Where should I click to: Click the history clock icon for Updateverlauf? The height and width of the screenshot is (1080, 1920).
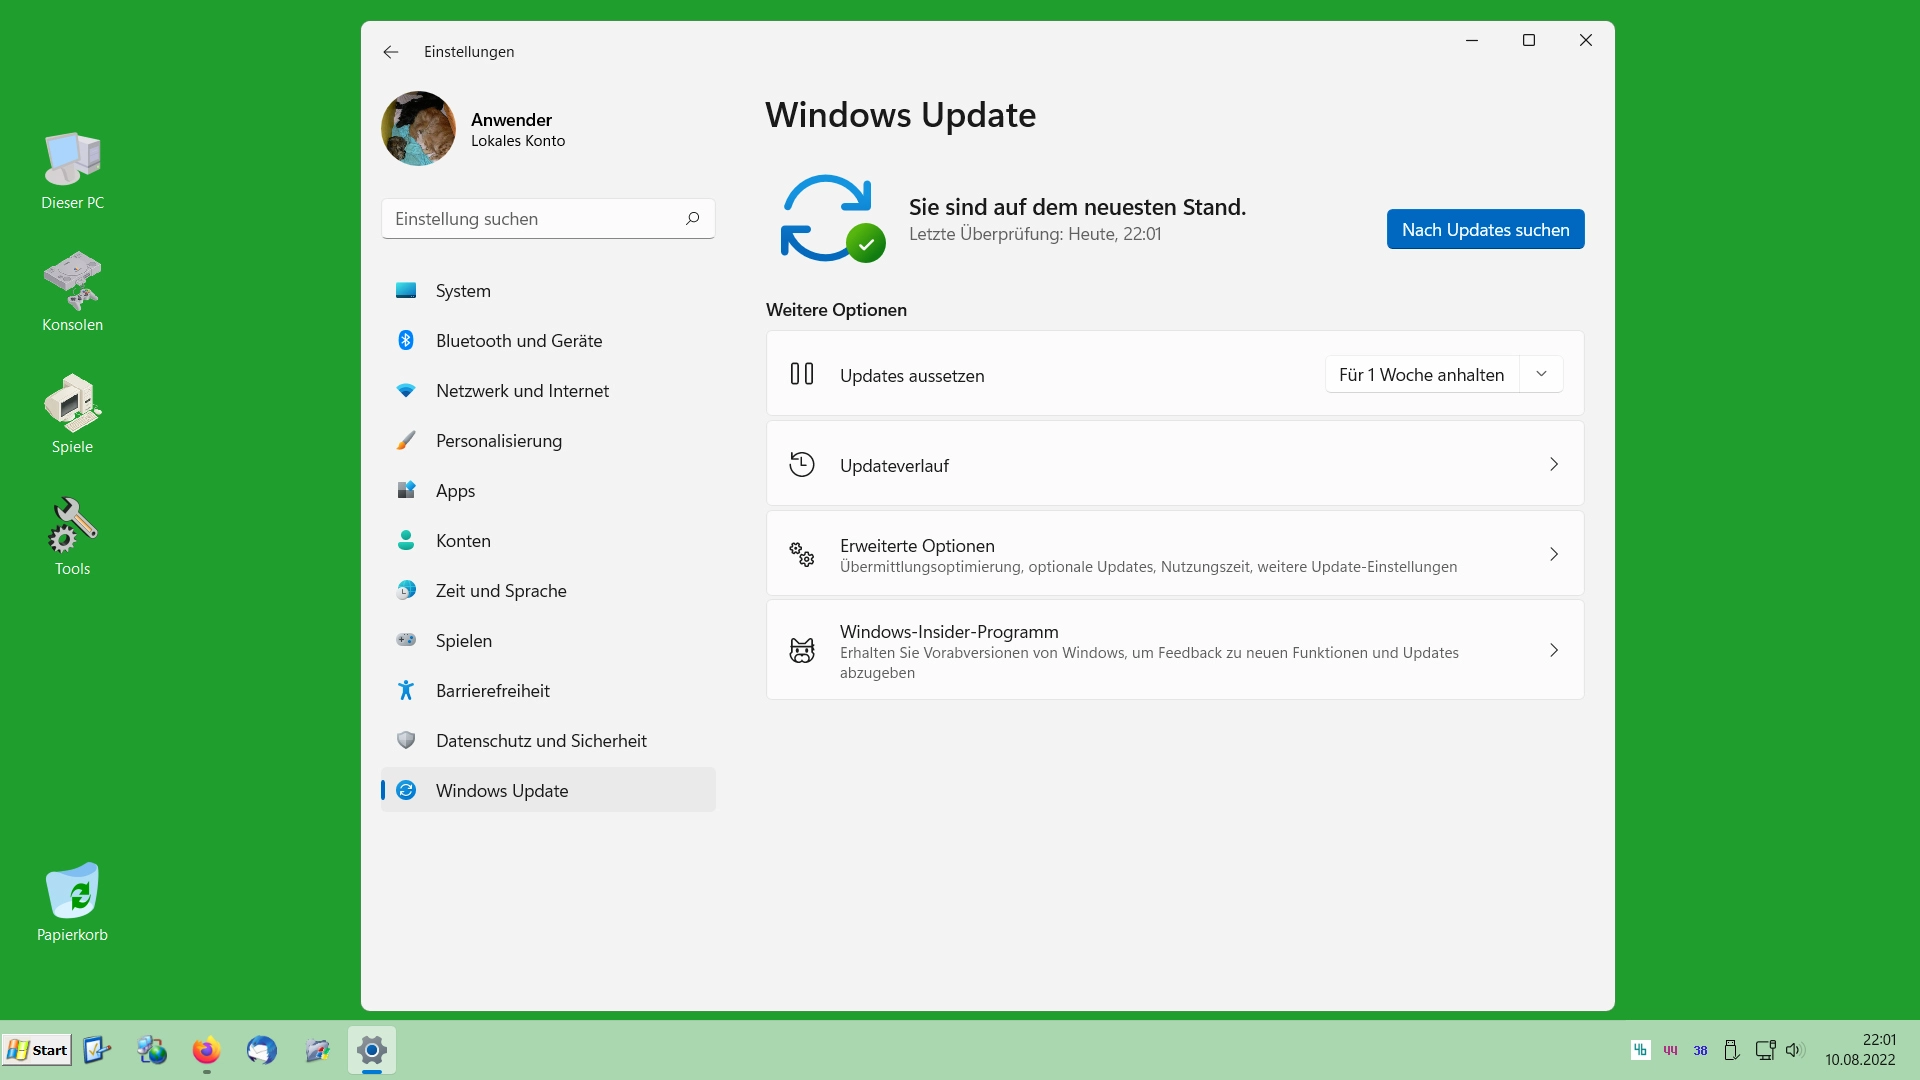pos(802,464)
